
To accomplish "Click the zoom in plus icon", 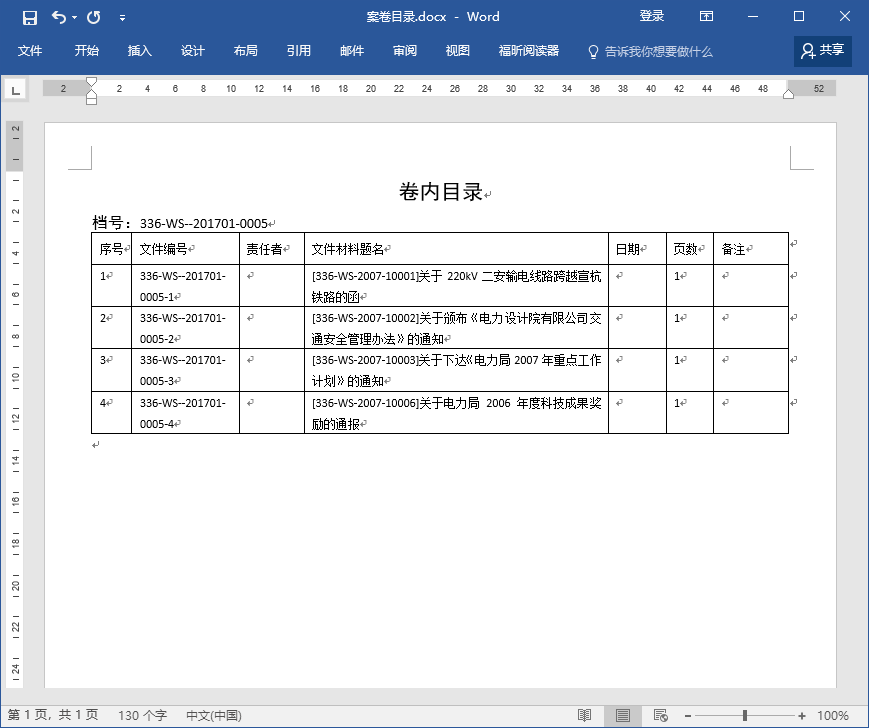I will (x=802, y=716).
